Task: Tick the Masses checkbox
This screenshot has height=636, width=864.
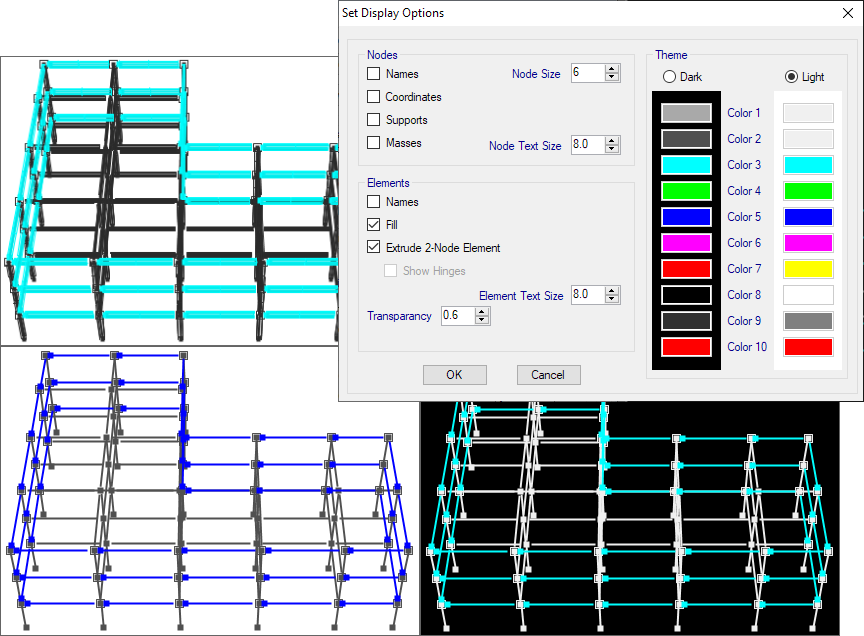Action: point(374,143)
